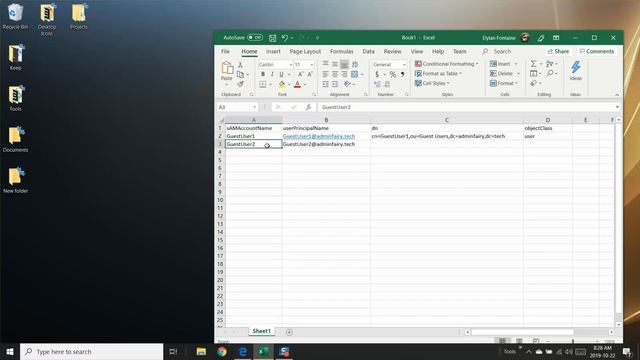This screenshot has height=360, width=640.
Task: Apply Accounting dollar format
Action: coord(377,74)
